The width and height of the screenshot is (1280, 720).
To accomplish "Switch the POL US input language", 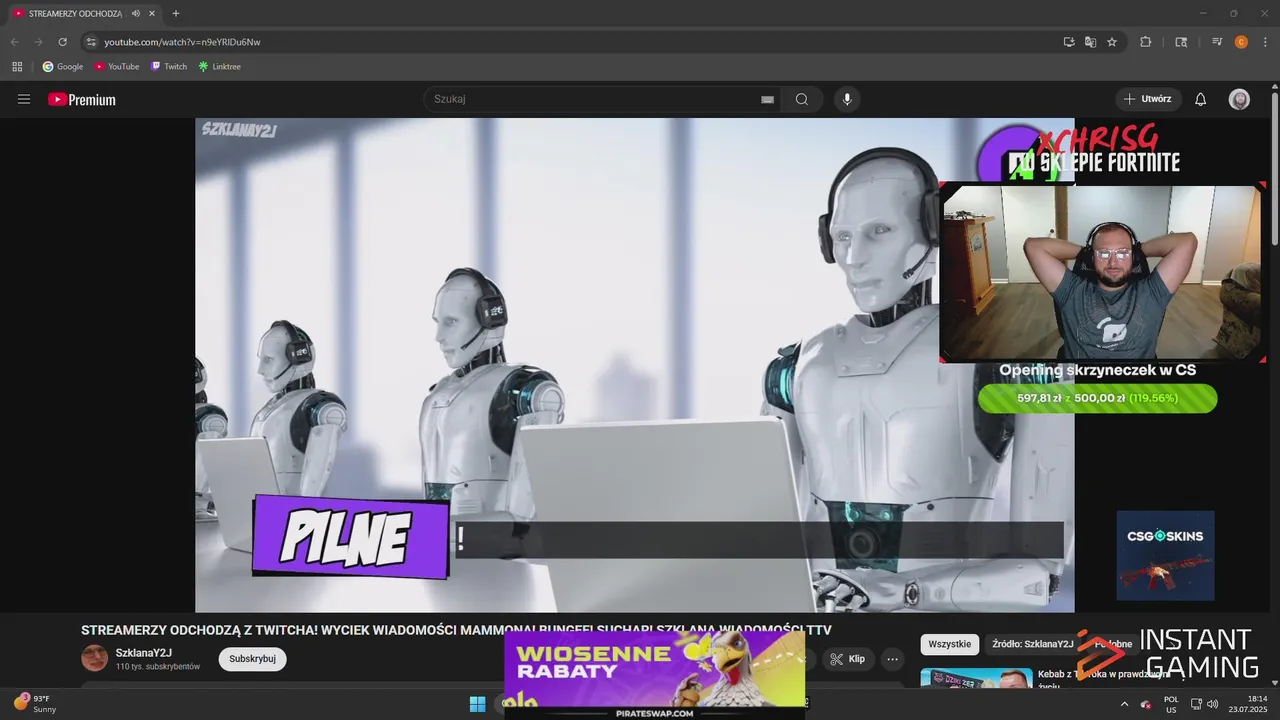I will tap(1171, 704).
